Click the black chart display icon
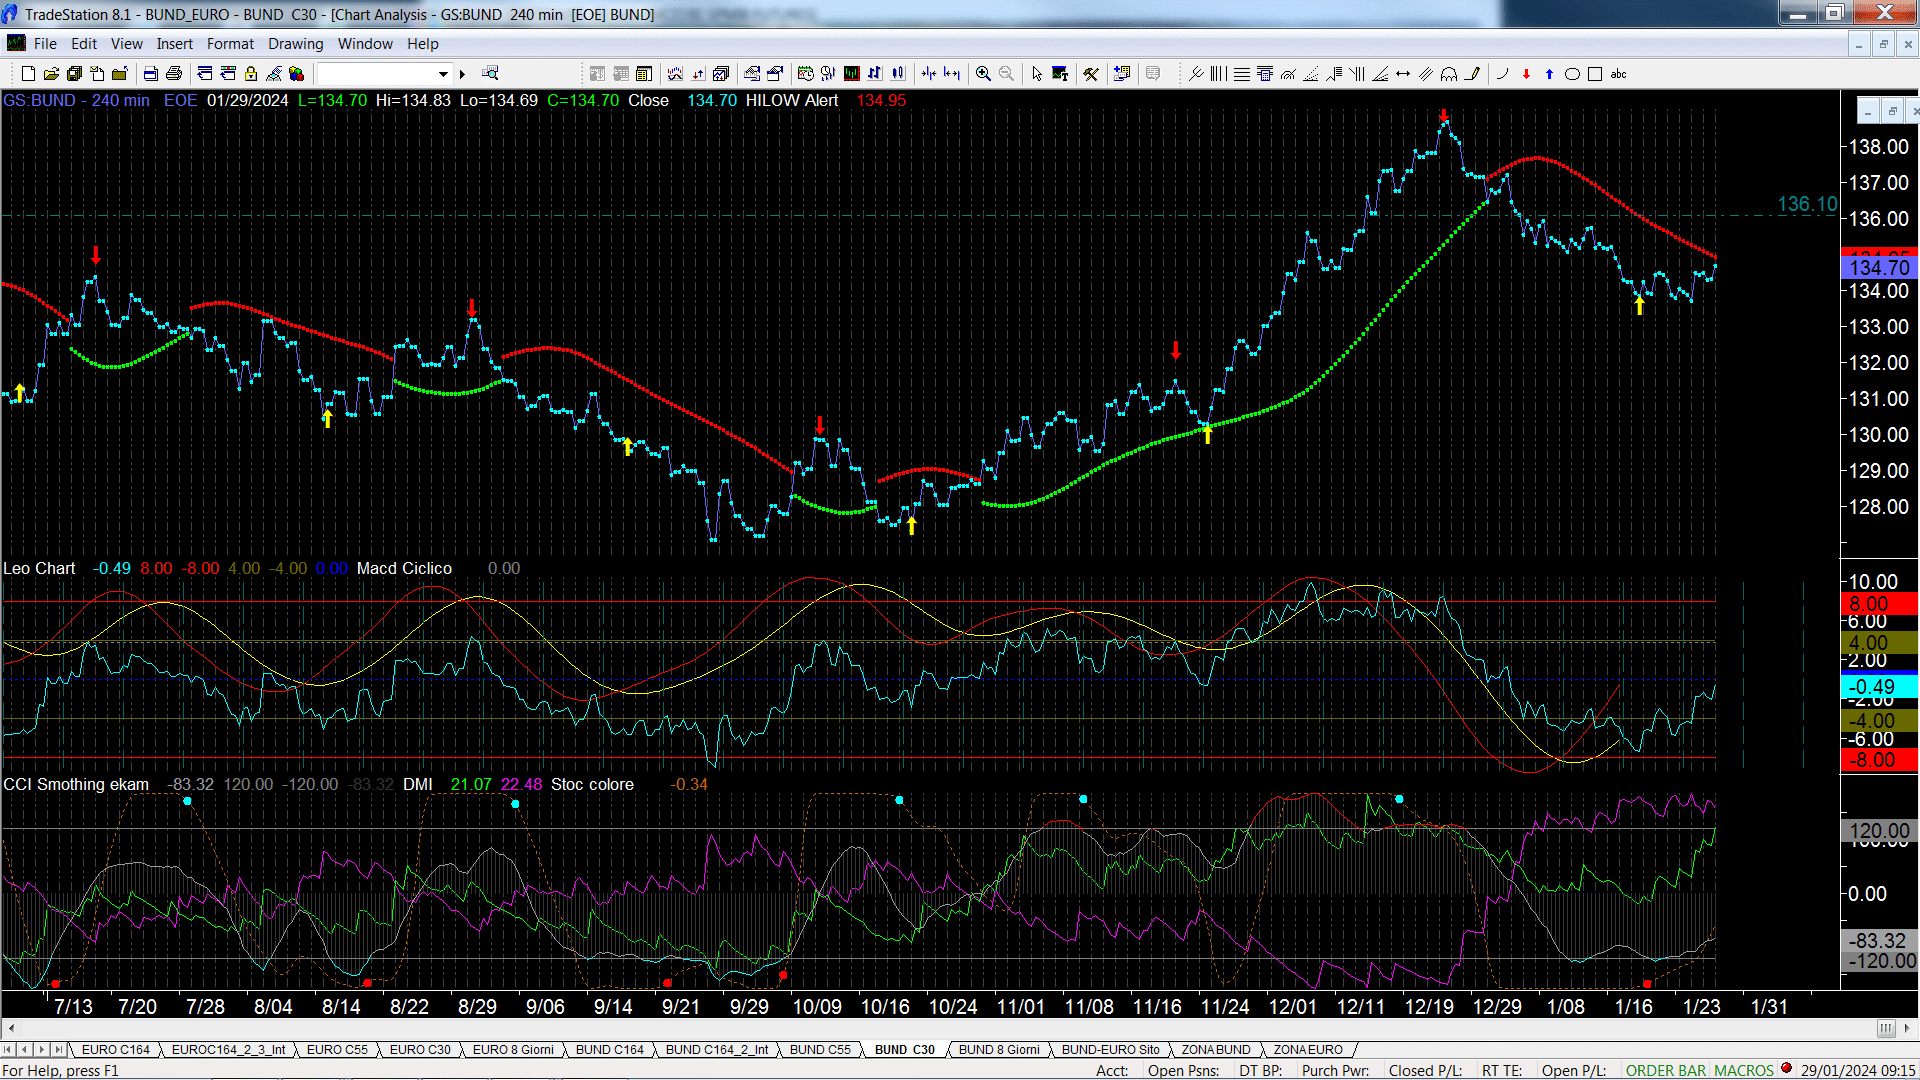 [x=852, y=74]
